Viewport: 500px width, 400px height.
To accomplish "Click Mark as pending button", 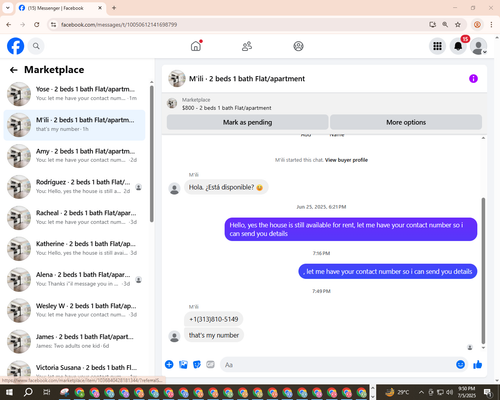I will coord(247,122).
